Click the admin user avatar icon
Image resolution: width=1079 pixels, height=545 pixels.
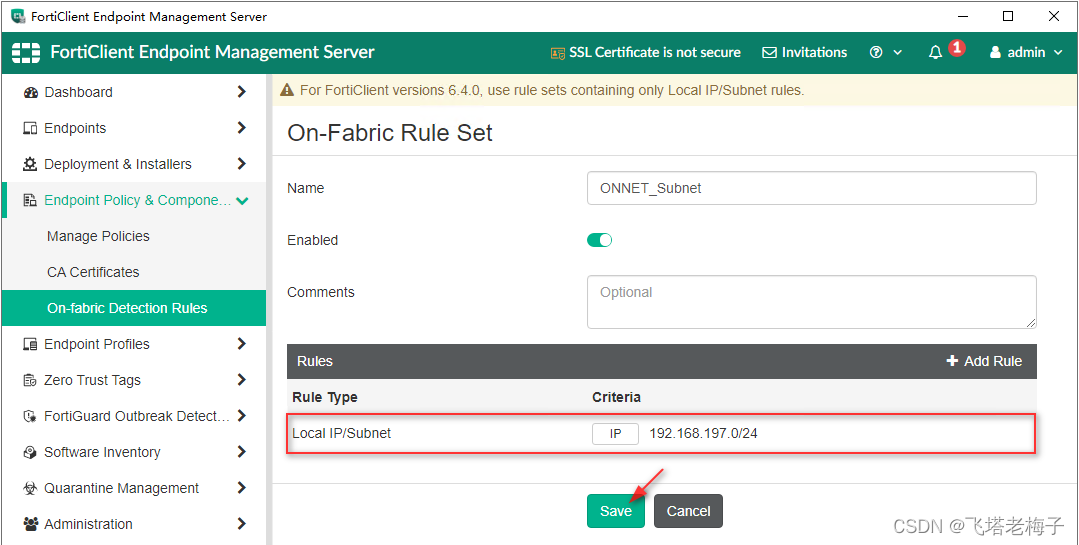[995, 52]
